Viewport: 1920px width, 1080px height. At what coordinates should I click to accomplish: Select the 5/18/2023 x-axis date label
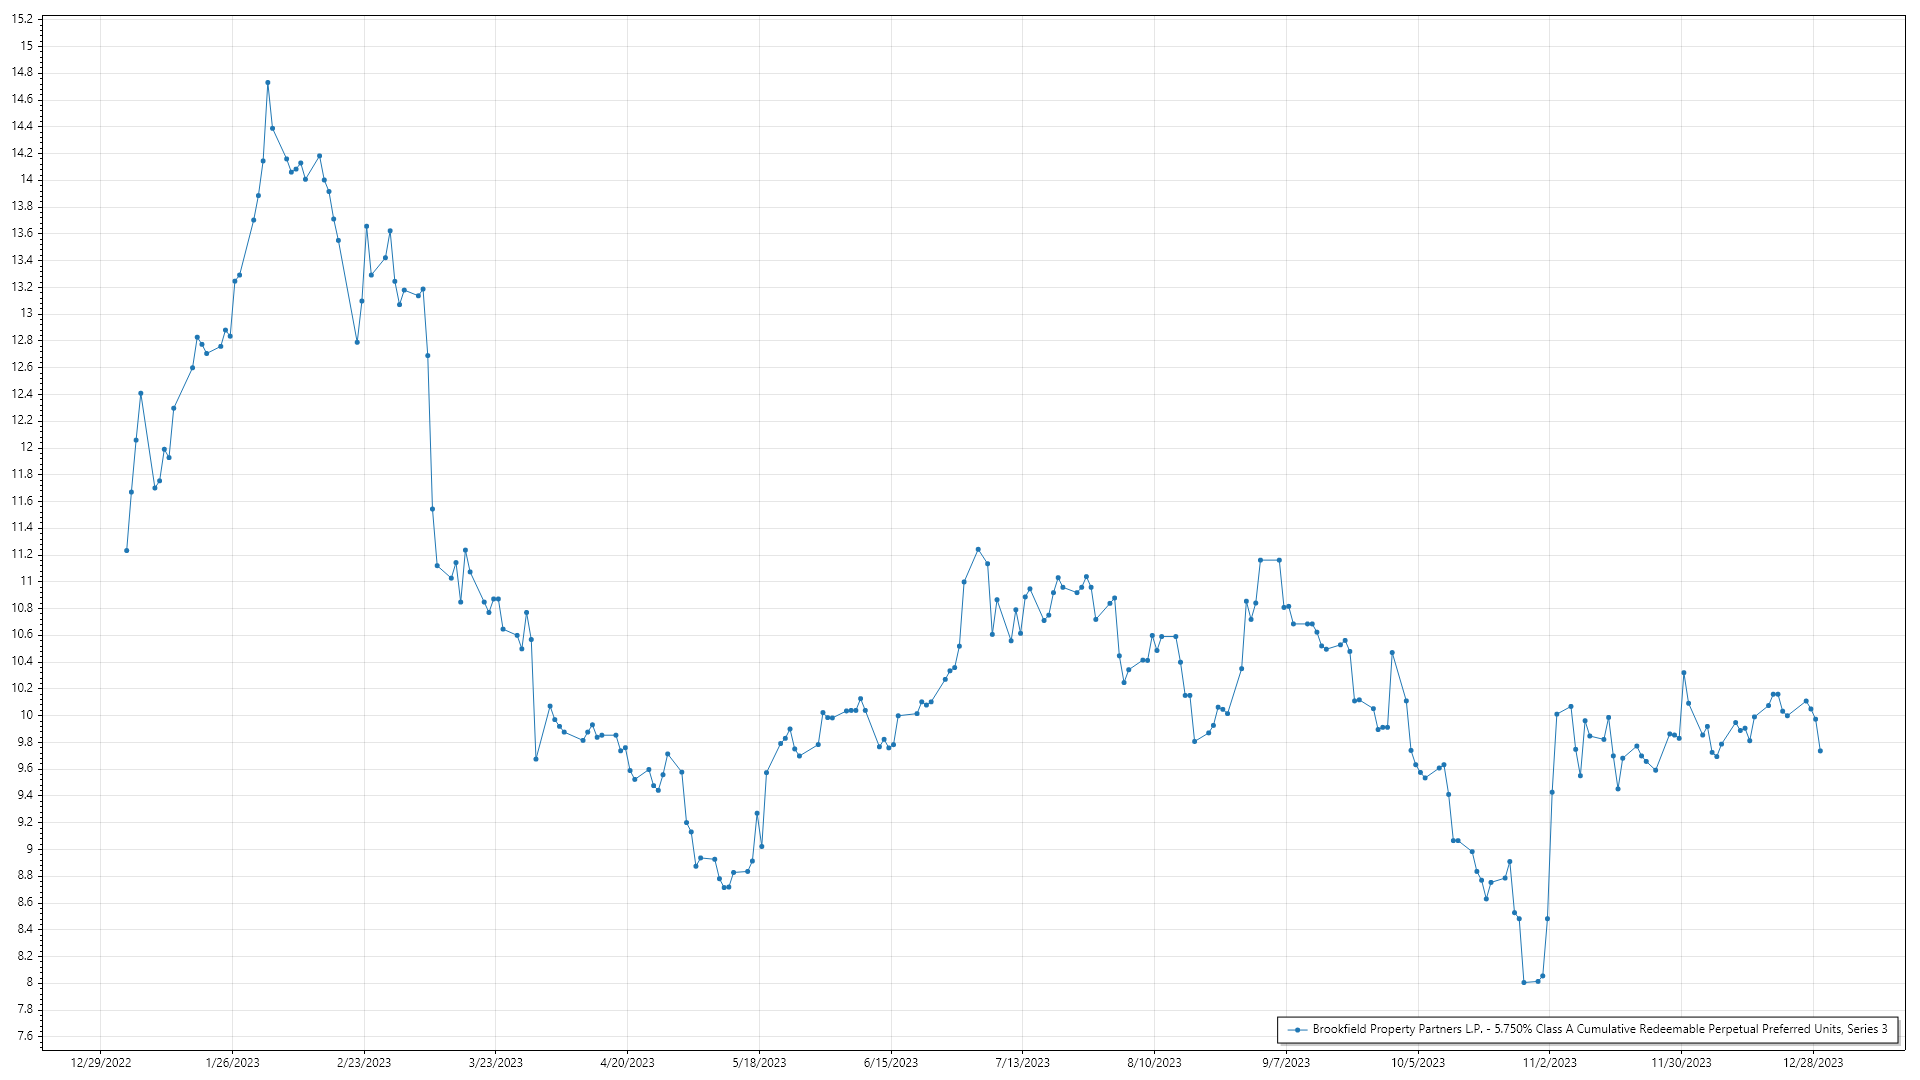(x=759, y=1063)
